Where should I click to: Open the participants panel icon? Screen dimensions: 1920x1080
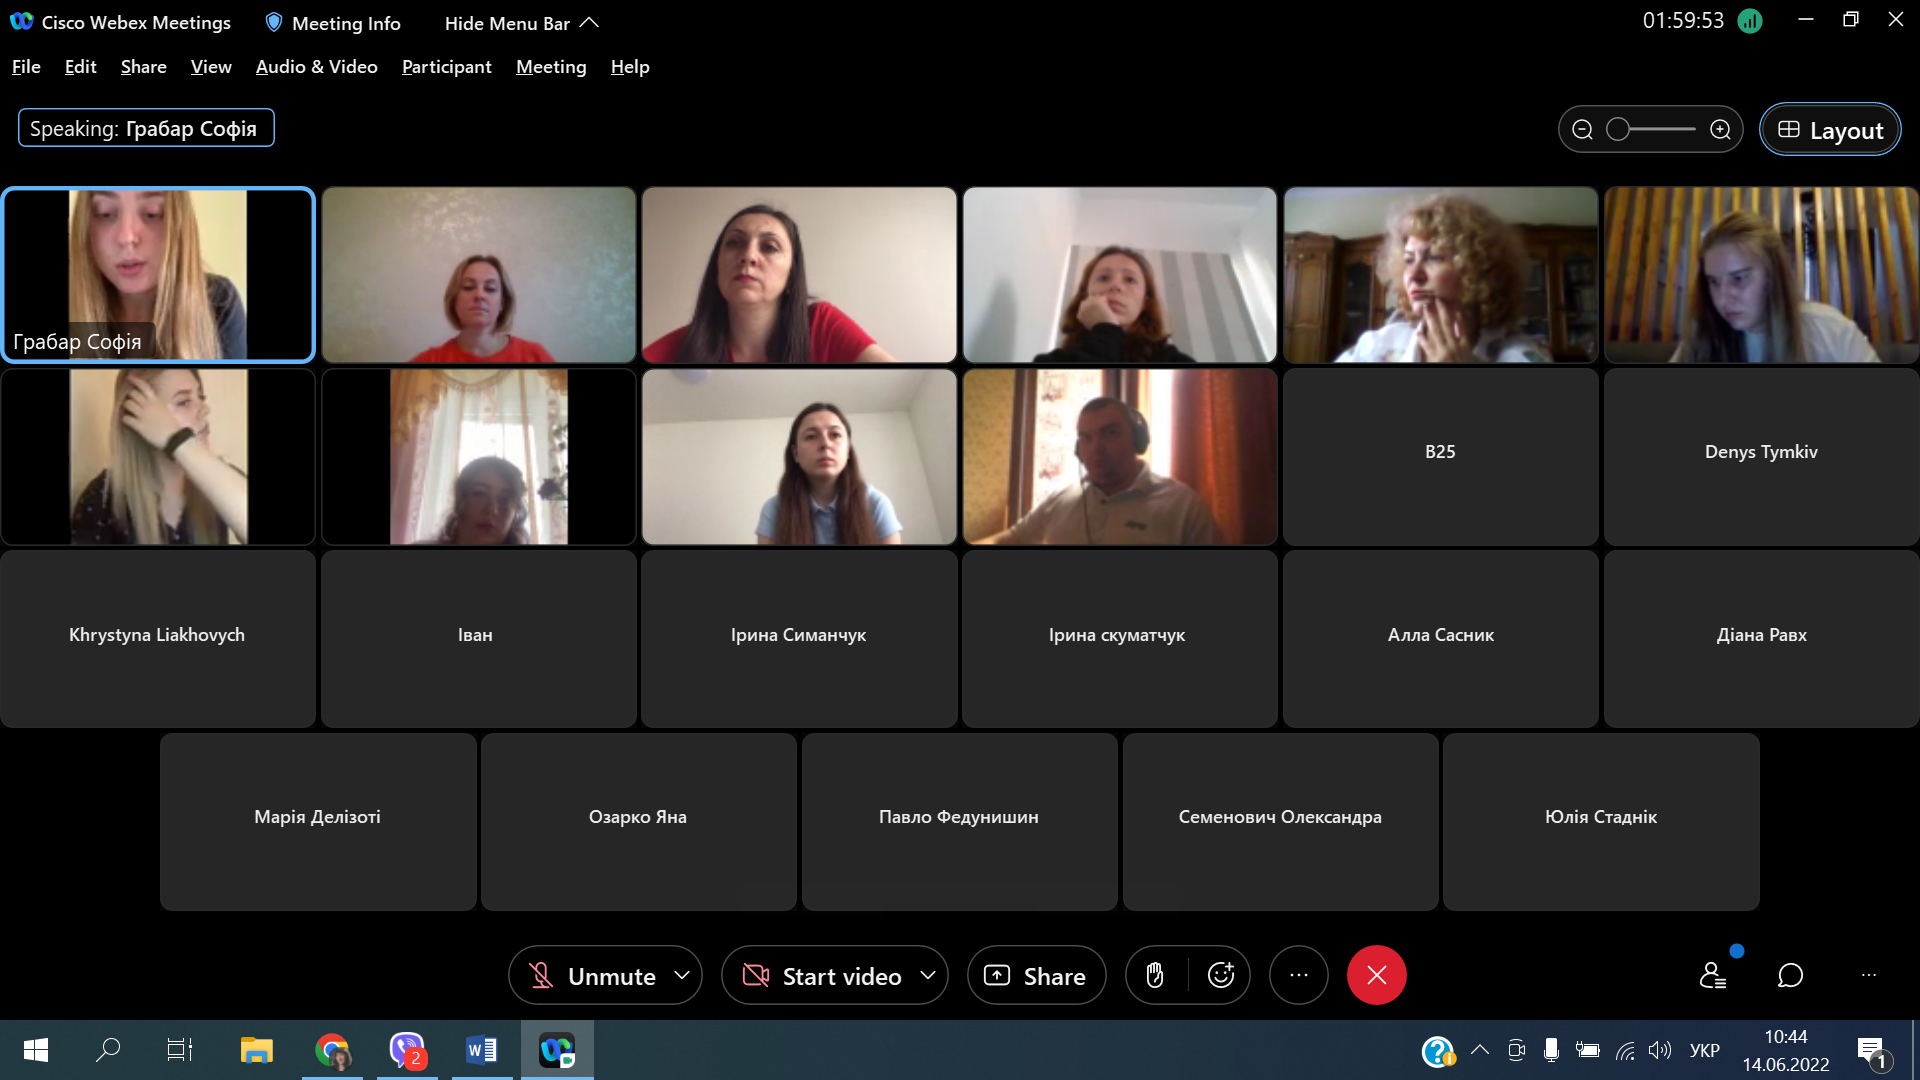pos(1712,975)
